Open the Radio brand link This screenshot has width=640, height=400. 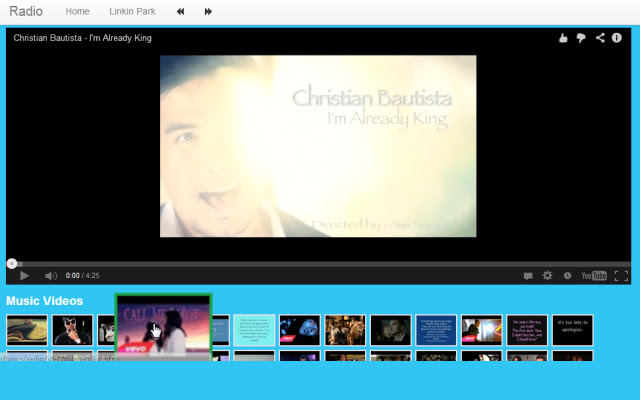26,11
